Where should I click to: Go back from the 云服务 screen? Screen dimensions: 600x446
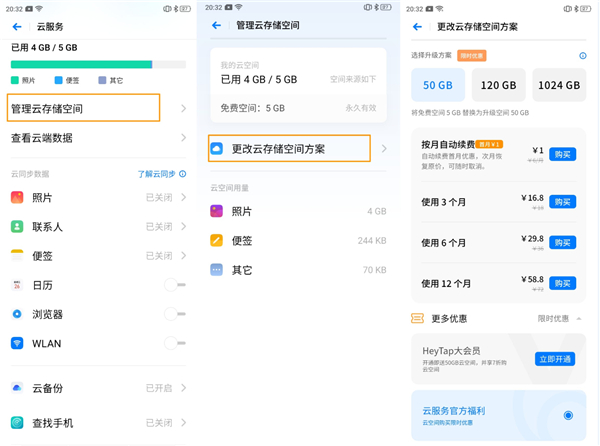(x=17, y=26)
